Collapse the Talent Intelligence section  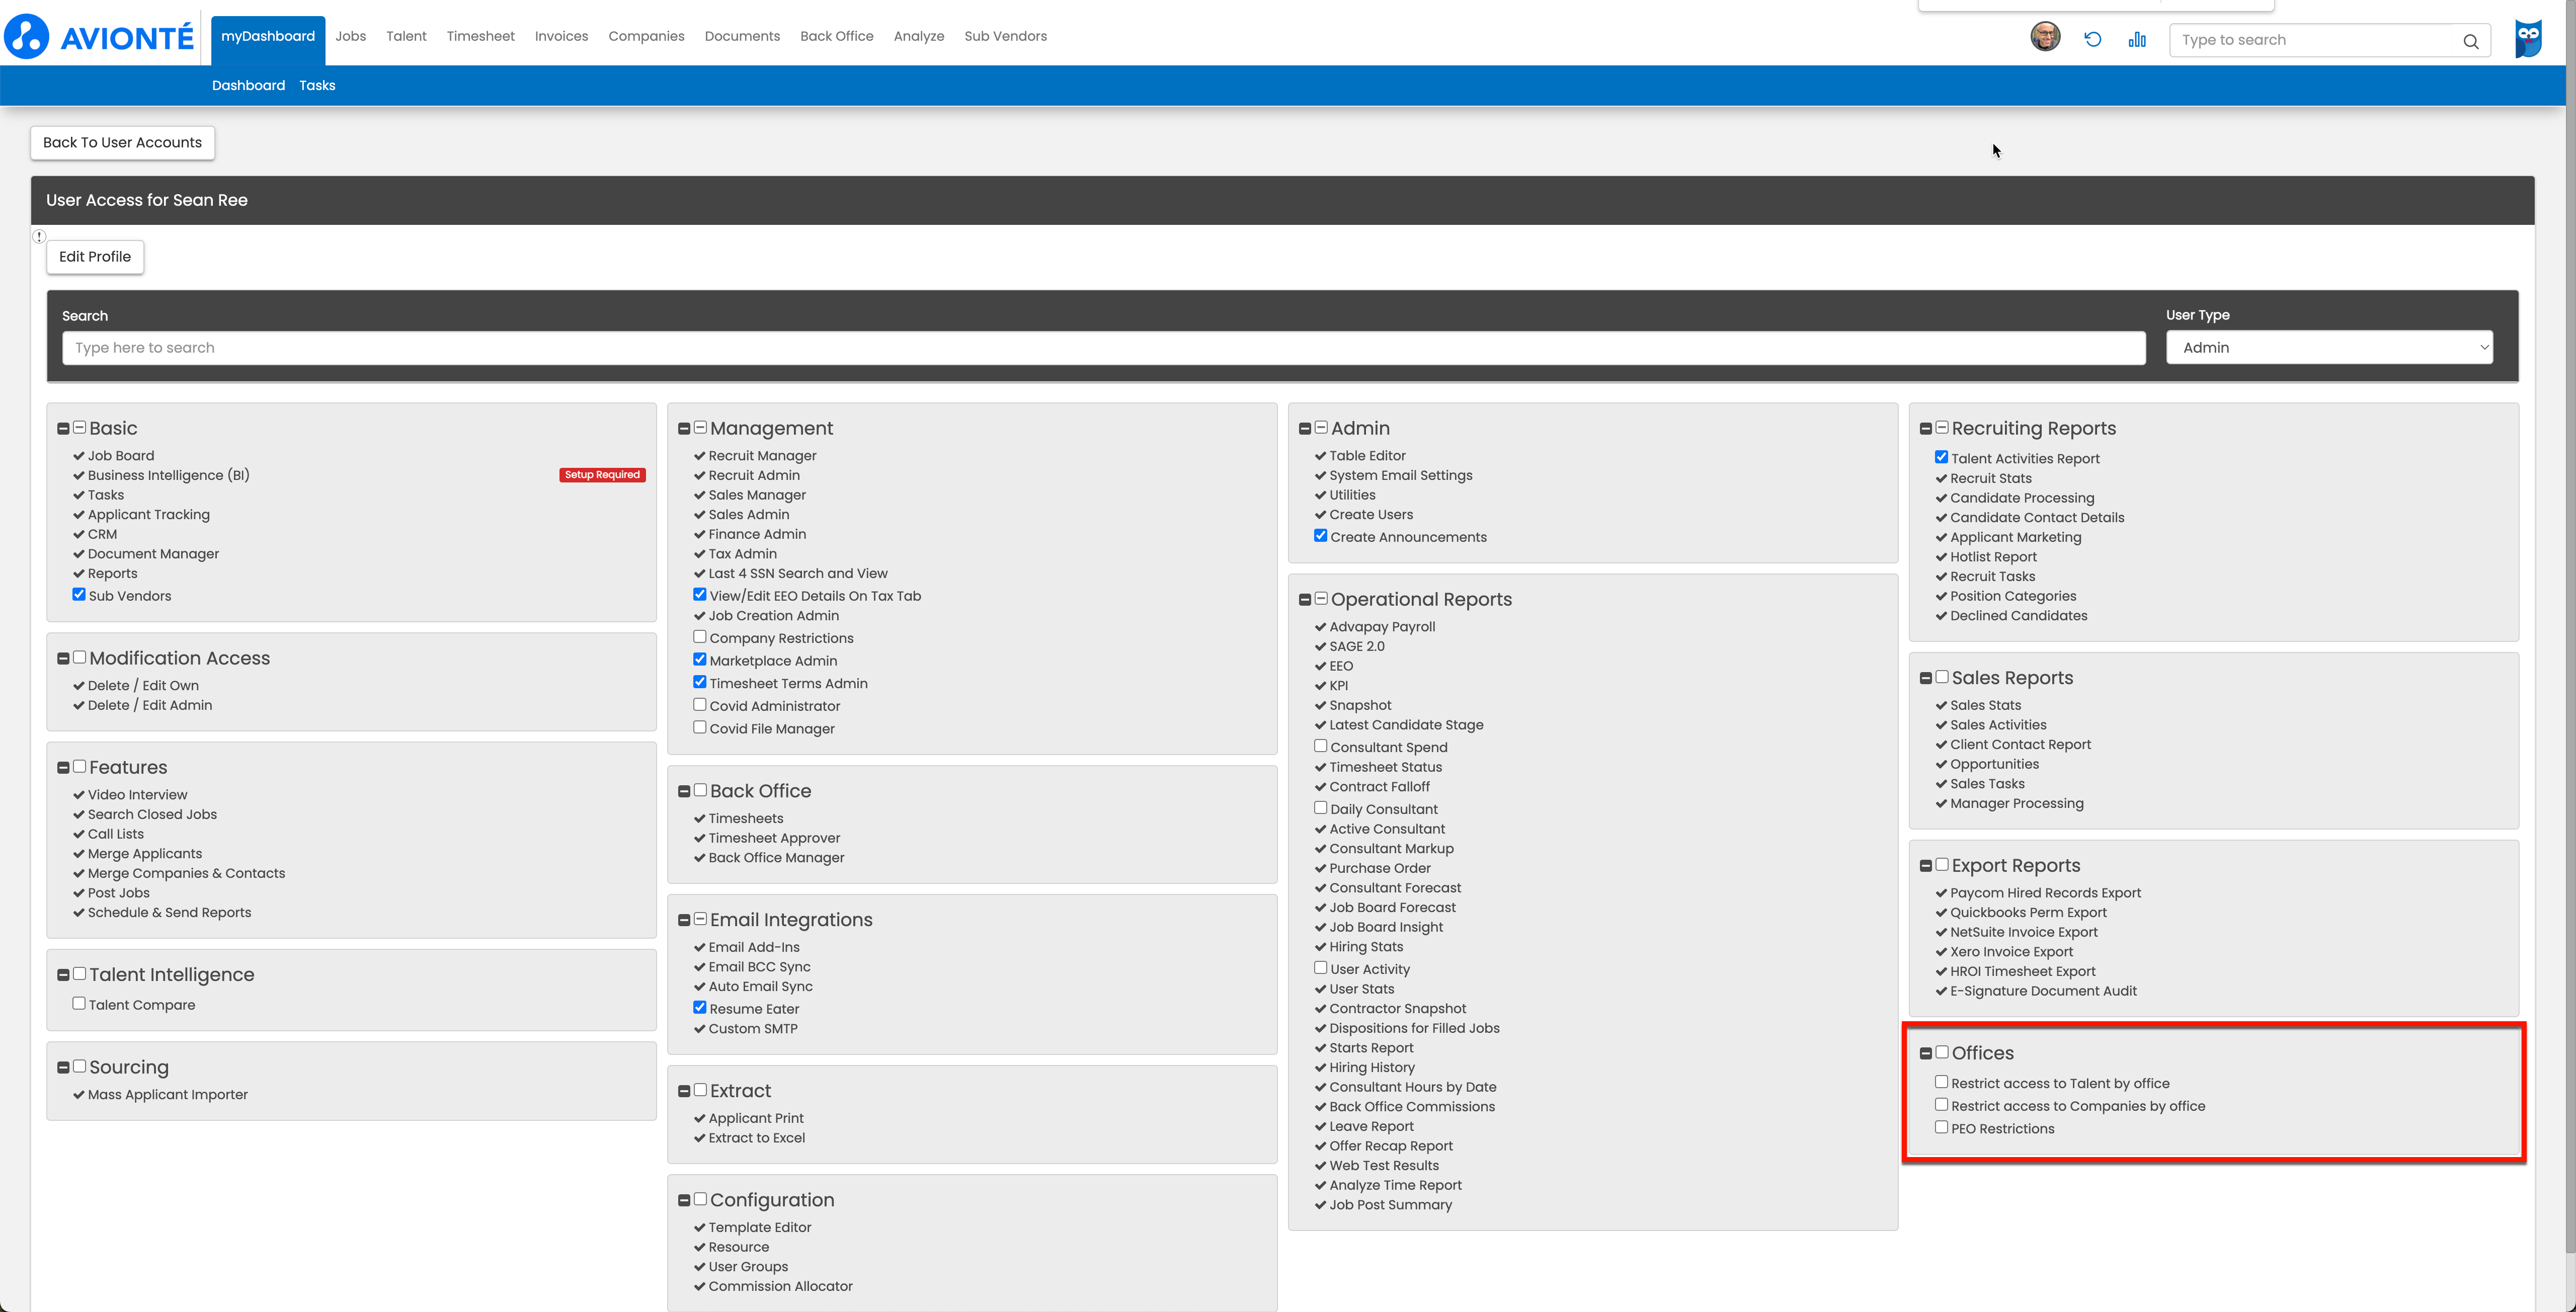click(63, 975)
